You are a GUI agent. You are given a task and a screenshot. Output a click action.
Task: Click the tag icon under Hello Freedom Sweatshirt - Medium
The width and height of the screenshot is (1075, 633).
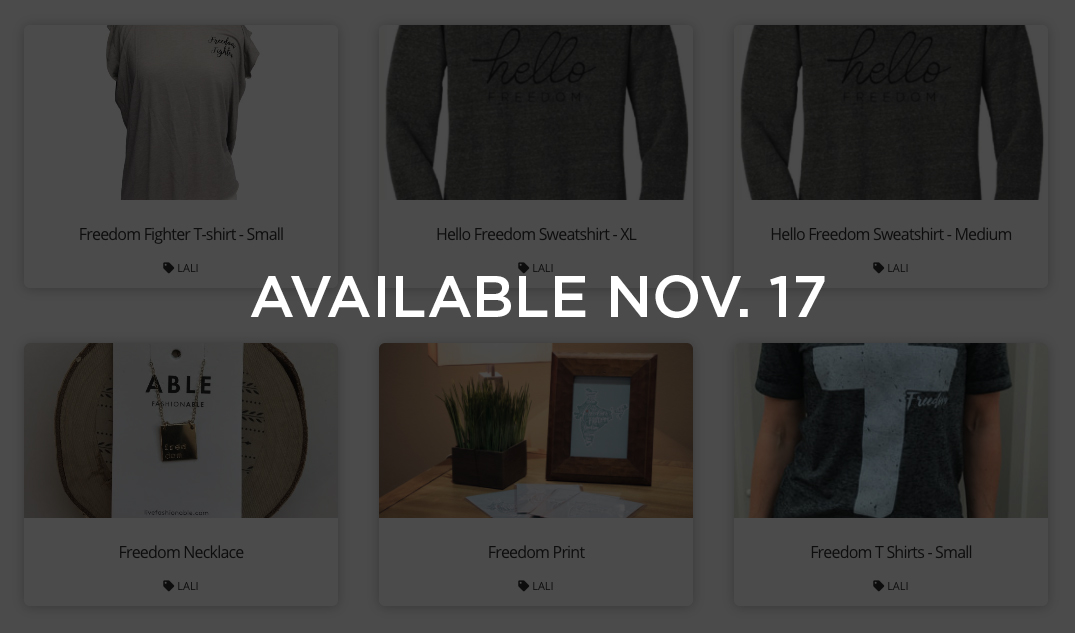[x=878, y=267]
